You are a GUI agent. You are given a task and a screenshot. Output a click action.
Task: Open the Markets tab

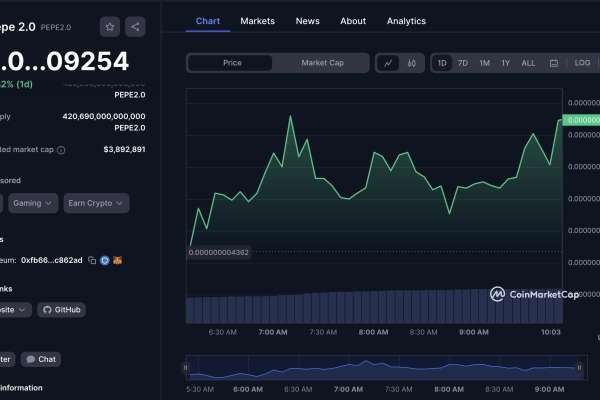coord(258,21)
